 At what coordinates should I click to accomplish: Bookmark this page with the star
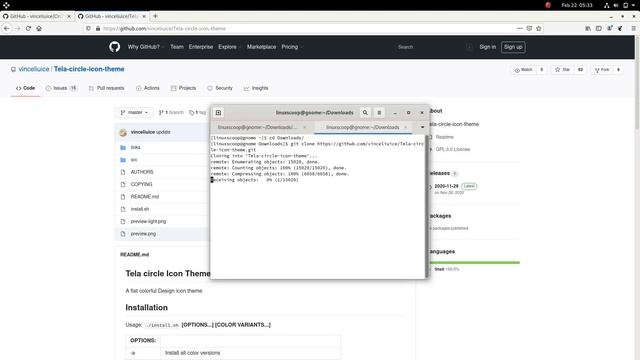(539, 28)
